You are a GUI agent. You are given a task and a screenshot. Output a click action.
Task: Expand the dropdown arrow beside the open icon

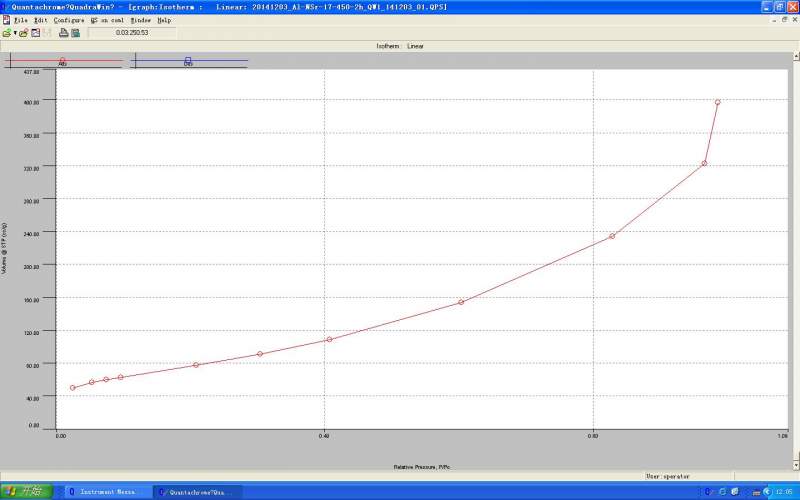15,33
